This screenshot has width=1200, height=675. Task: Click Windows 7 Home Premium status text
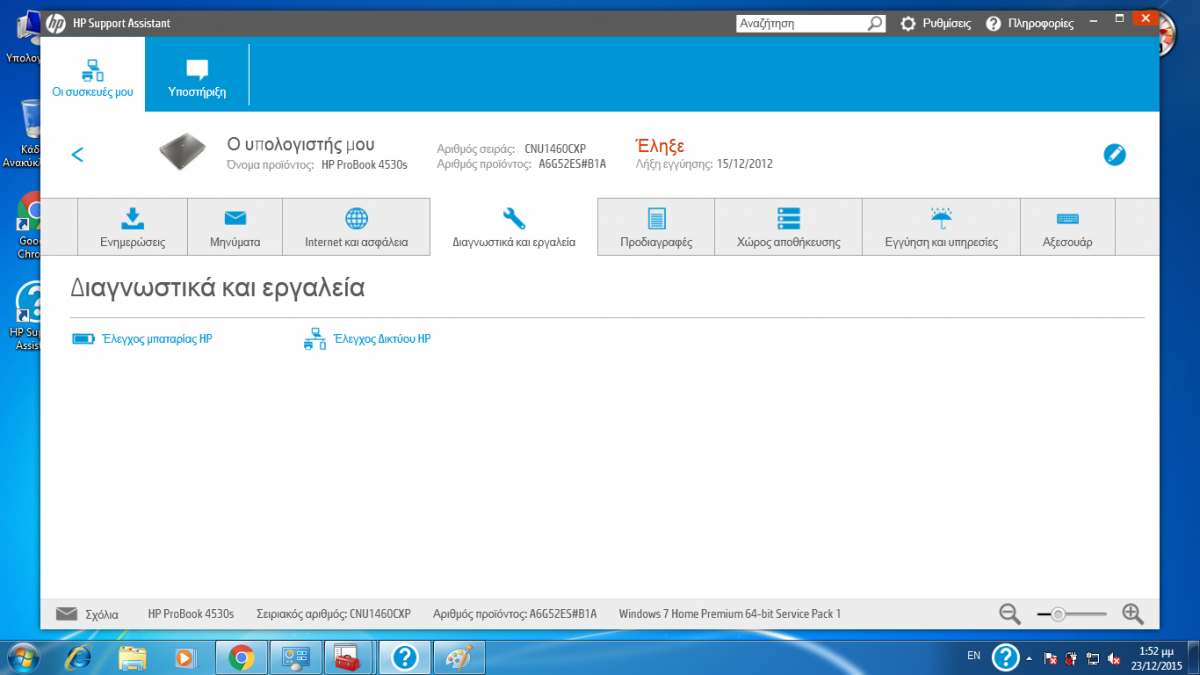pyautogui.click(x=730, y=614)
